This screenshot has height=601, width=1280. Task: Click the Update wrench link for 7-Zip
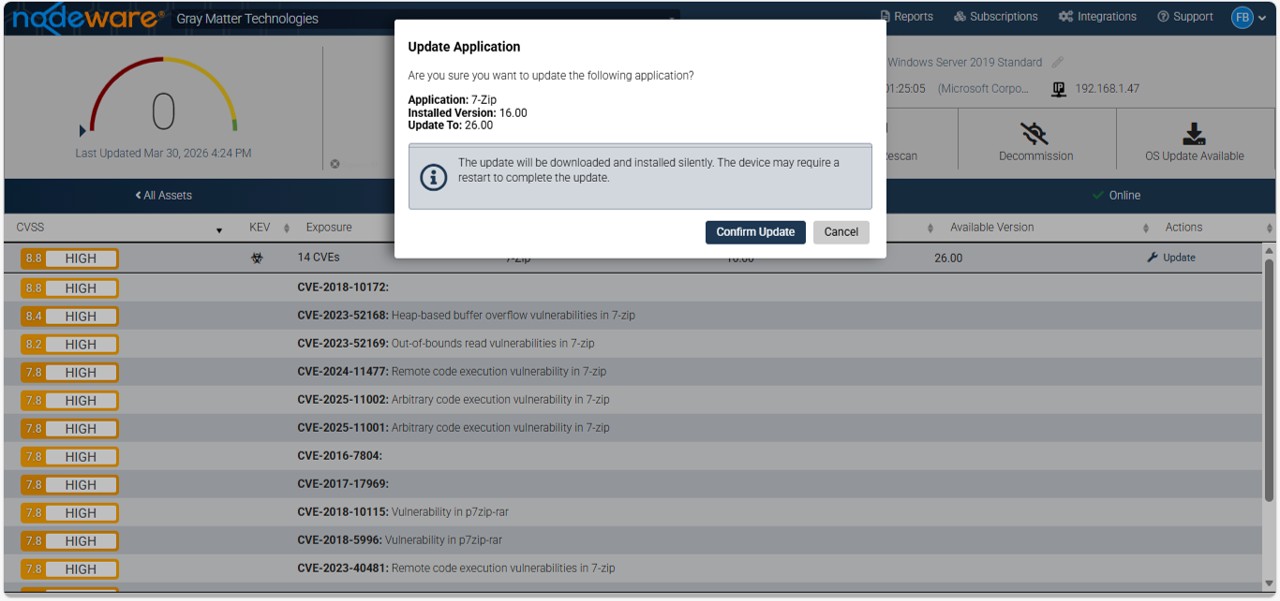pos(1171,258)
